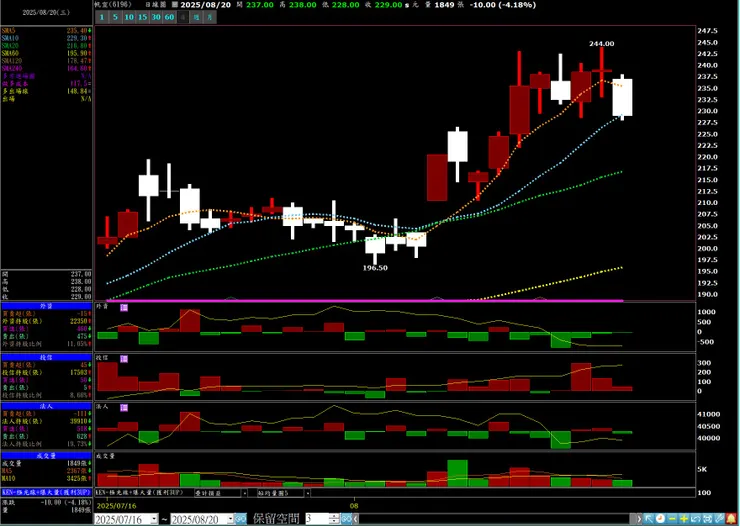The width and height of the screenshot is (740, 526).
Task: Open the 累計損益 dropdown arrow
Action: tap(244, 493)
